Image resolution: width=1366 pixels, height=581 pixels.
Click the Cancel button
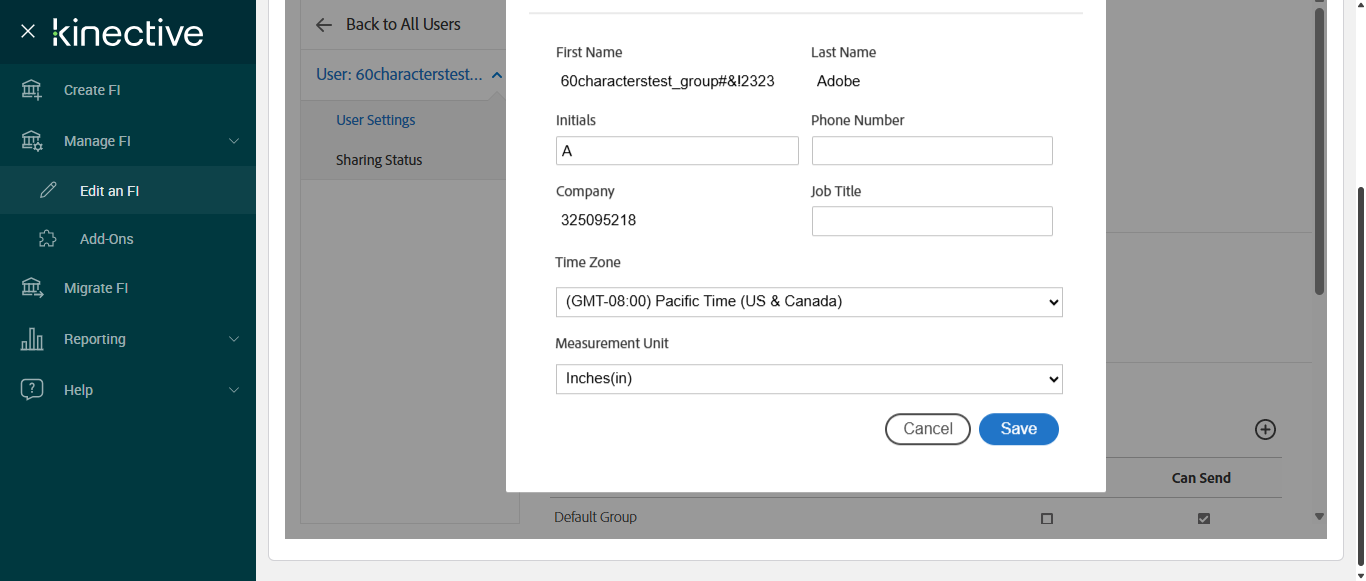pyautogui.click(x=927, y=429)
